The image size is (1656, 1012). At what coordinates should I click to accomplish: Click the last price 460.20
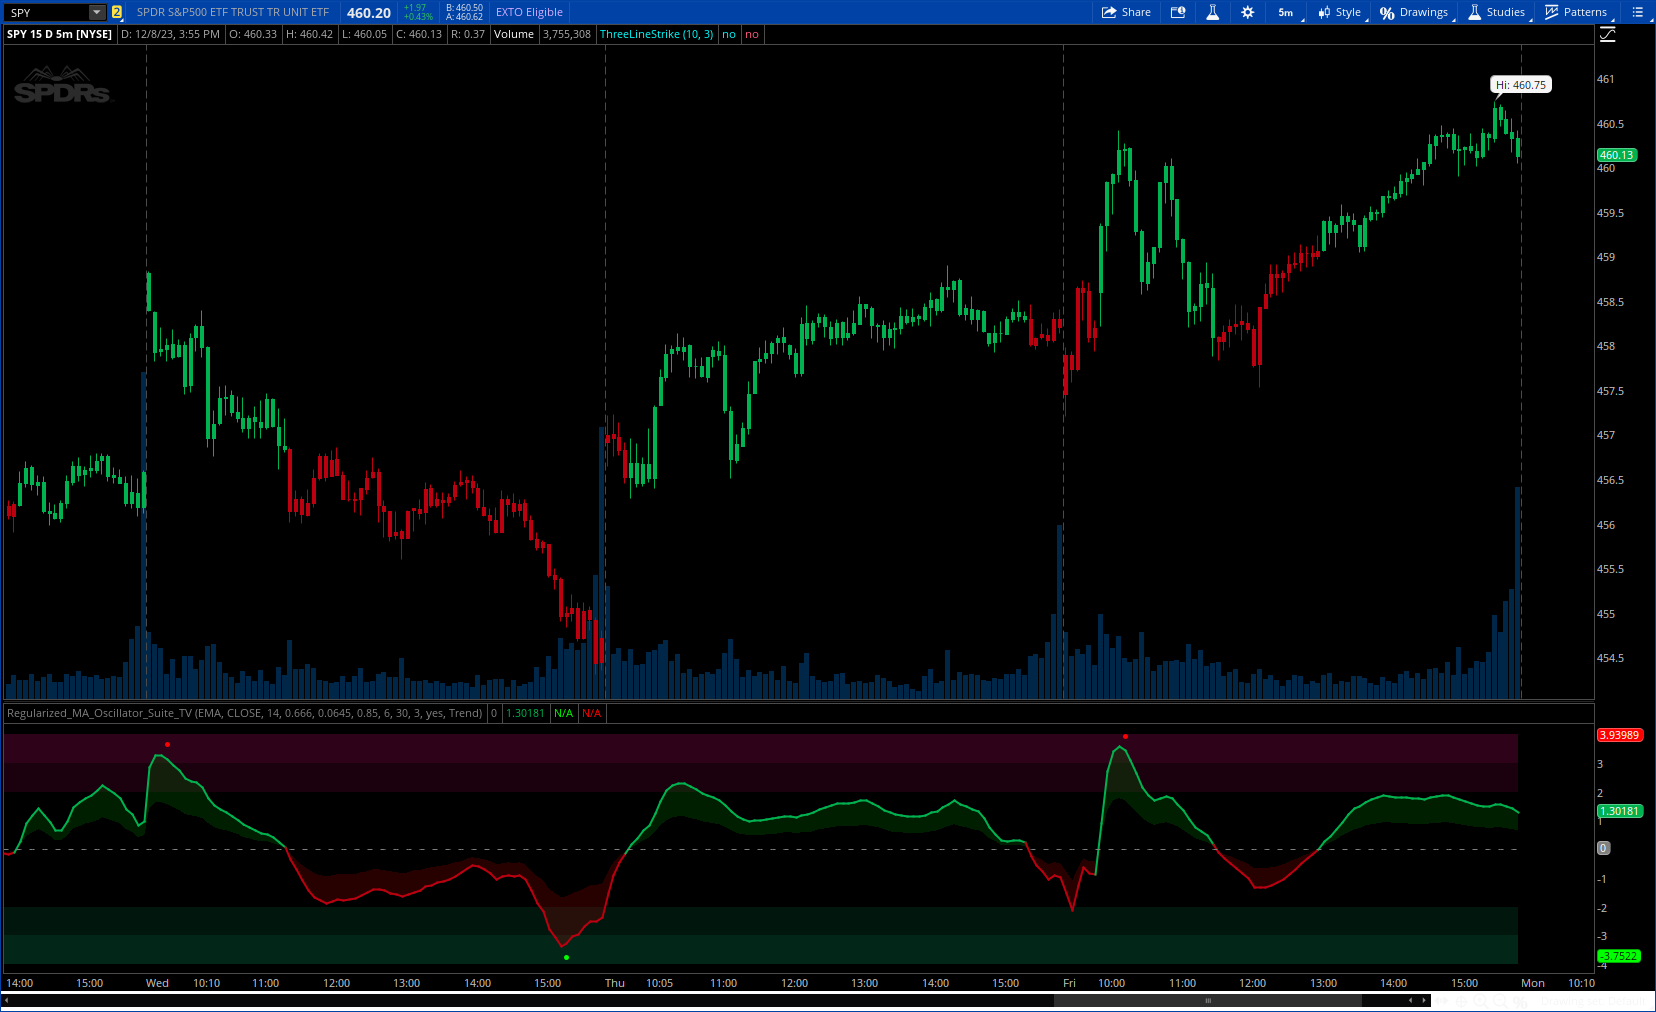[369, 13]
